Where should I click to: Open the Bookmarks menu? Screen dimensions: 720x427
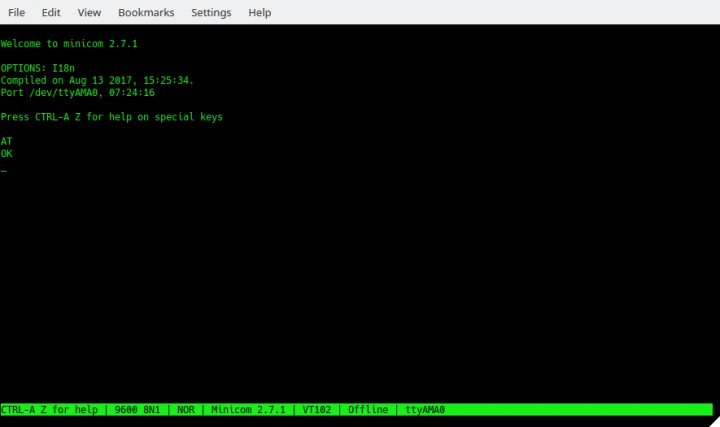point(146,12)
